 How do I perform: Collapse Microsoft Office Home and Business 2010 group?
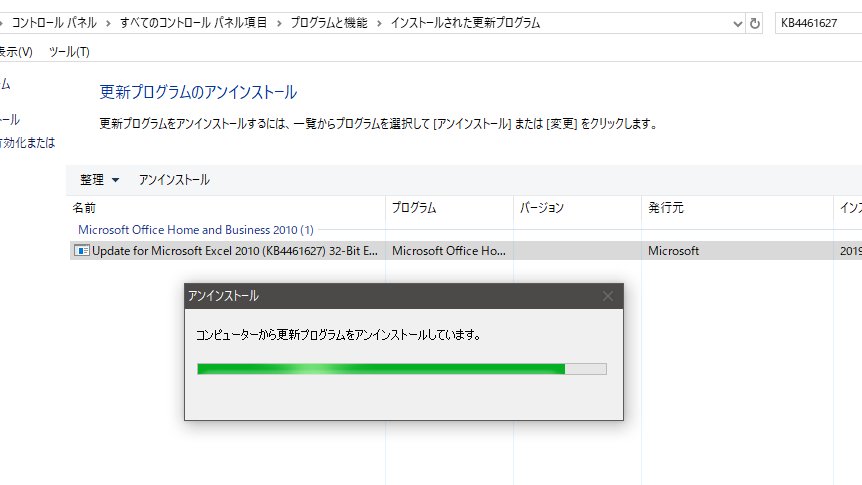(x=196, y=230)
